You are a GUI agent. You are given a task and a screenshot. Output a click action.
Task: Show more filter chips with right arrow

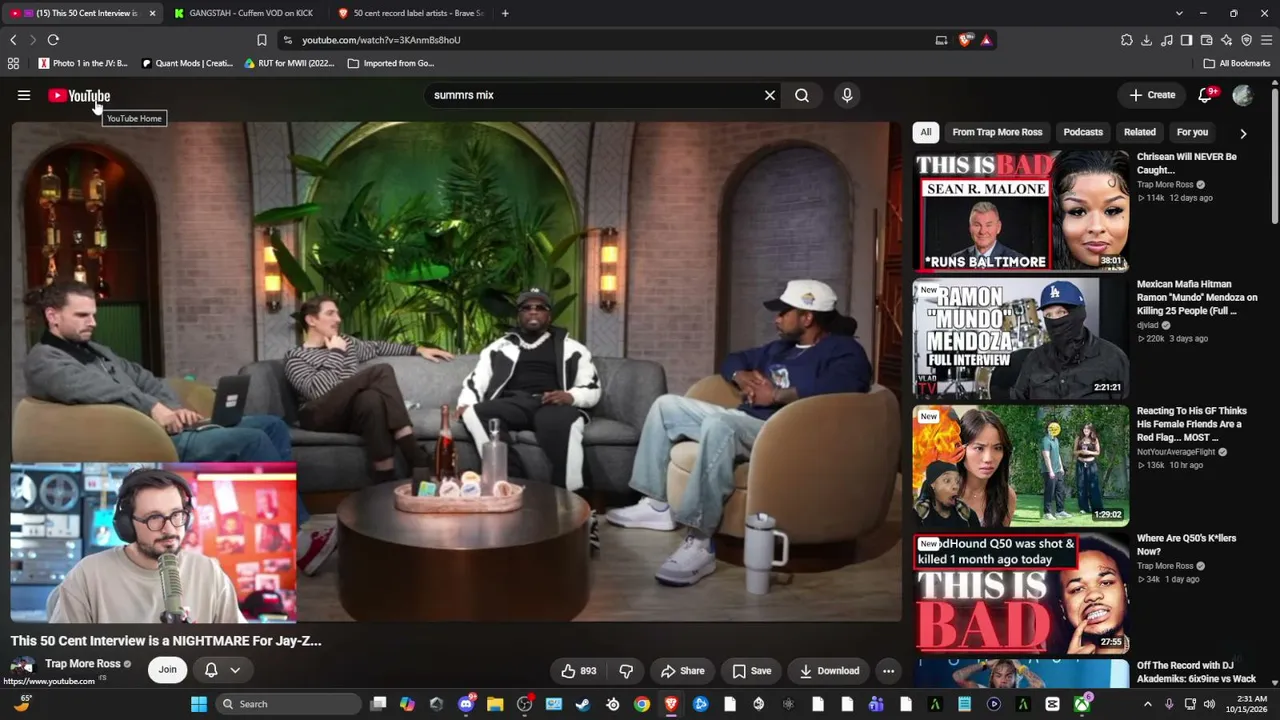click(x=1243, y=133)
